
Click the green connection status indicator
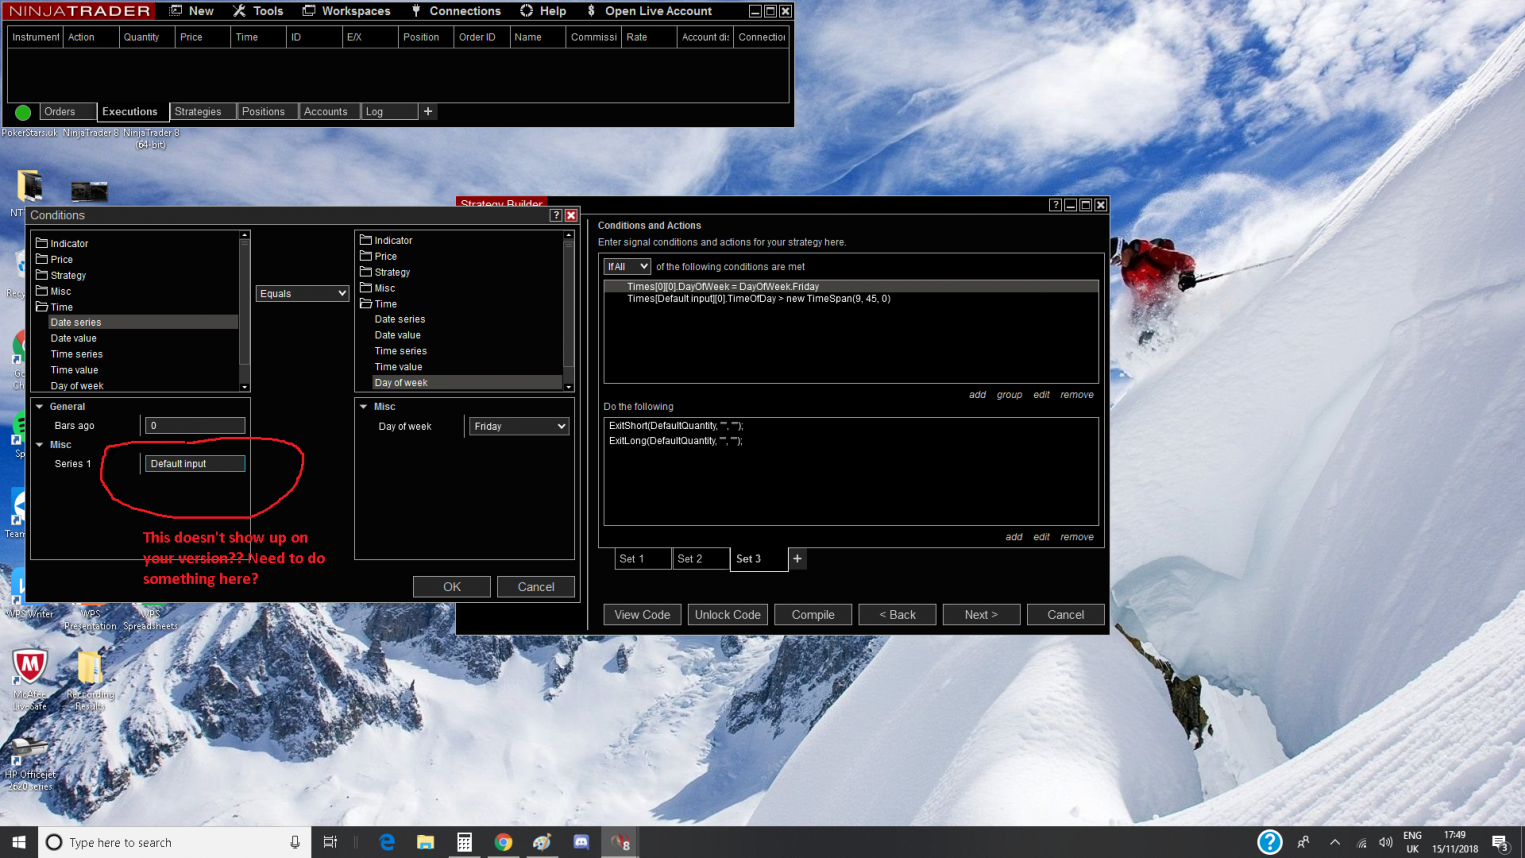point(23,113)
